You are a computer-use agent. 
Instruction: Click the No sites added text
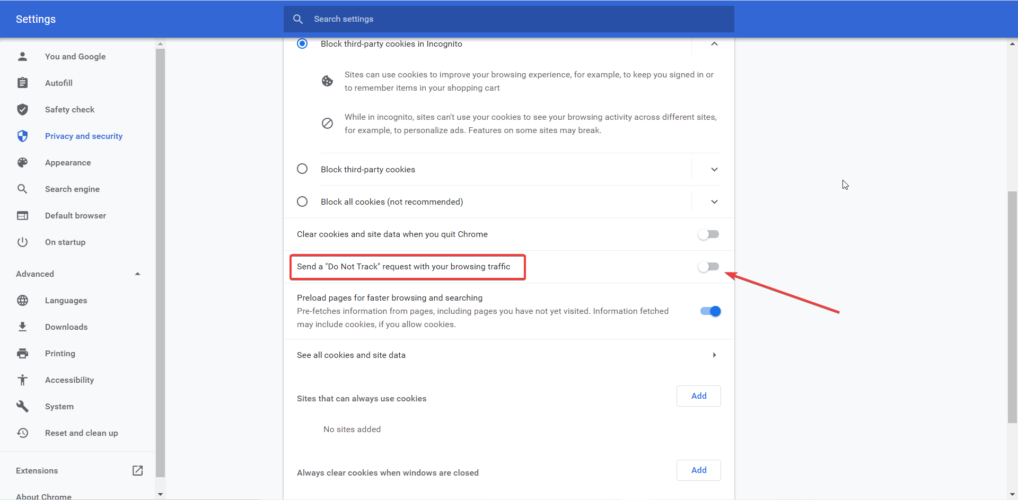point(352,429)
